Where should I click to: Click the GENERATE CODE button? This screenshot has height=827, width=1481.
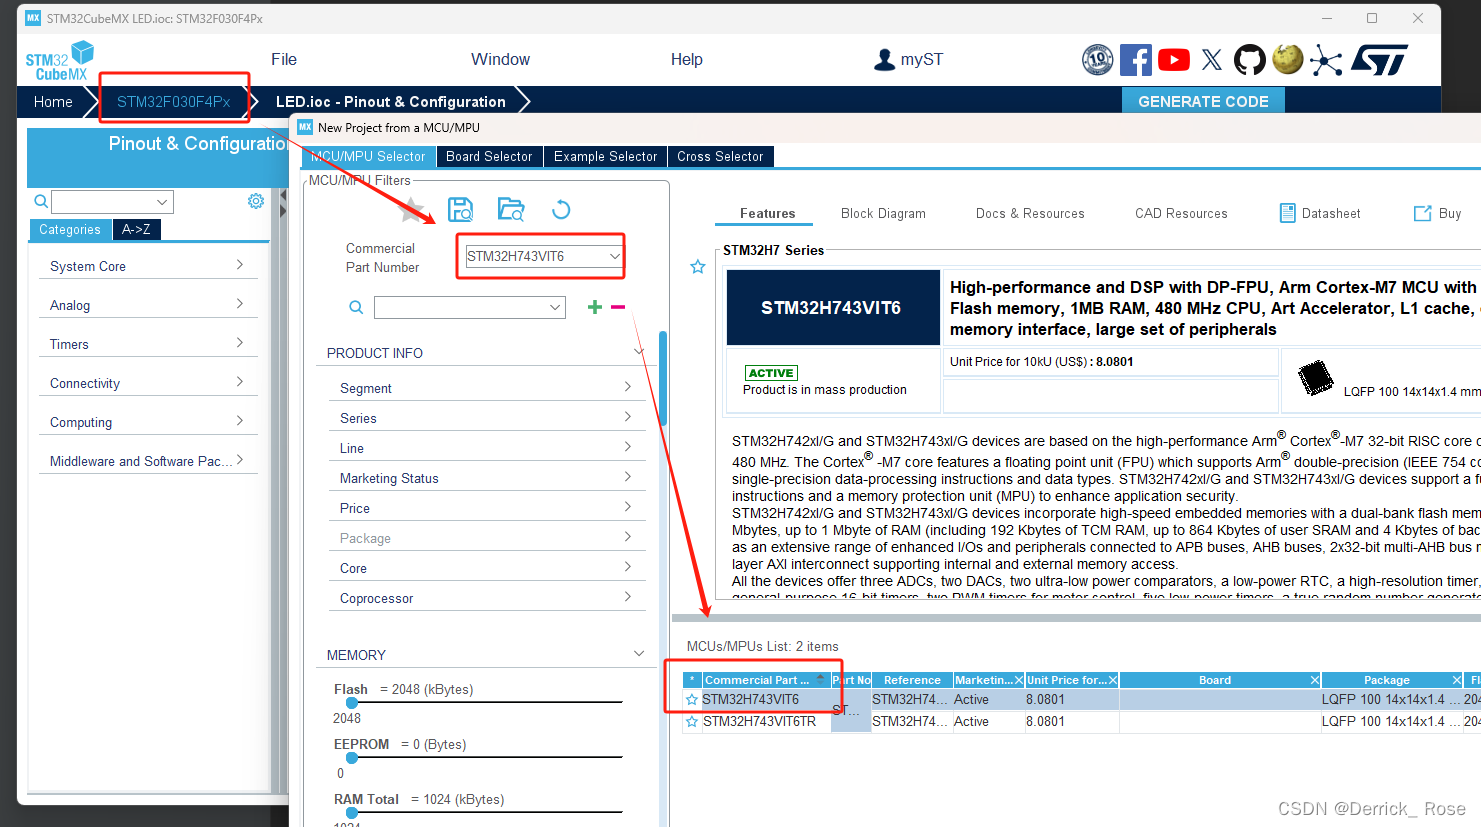(x=1203, y=101)
